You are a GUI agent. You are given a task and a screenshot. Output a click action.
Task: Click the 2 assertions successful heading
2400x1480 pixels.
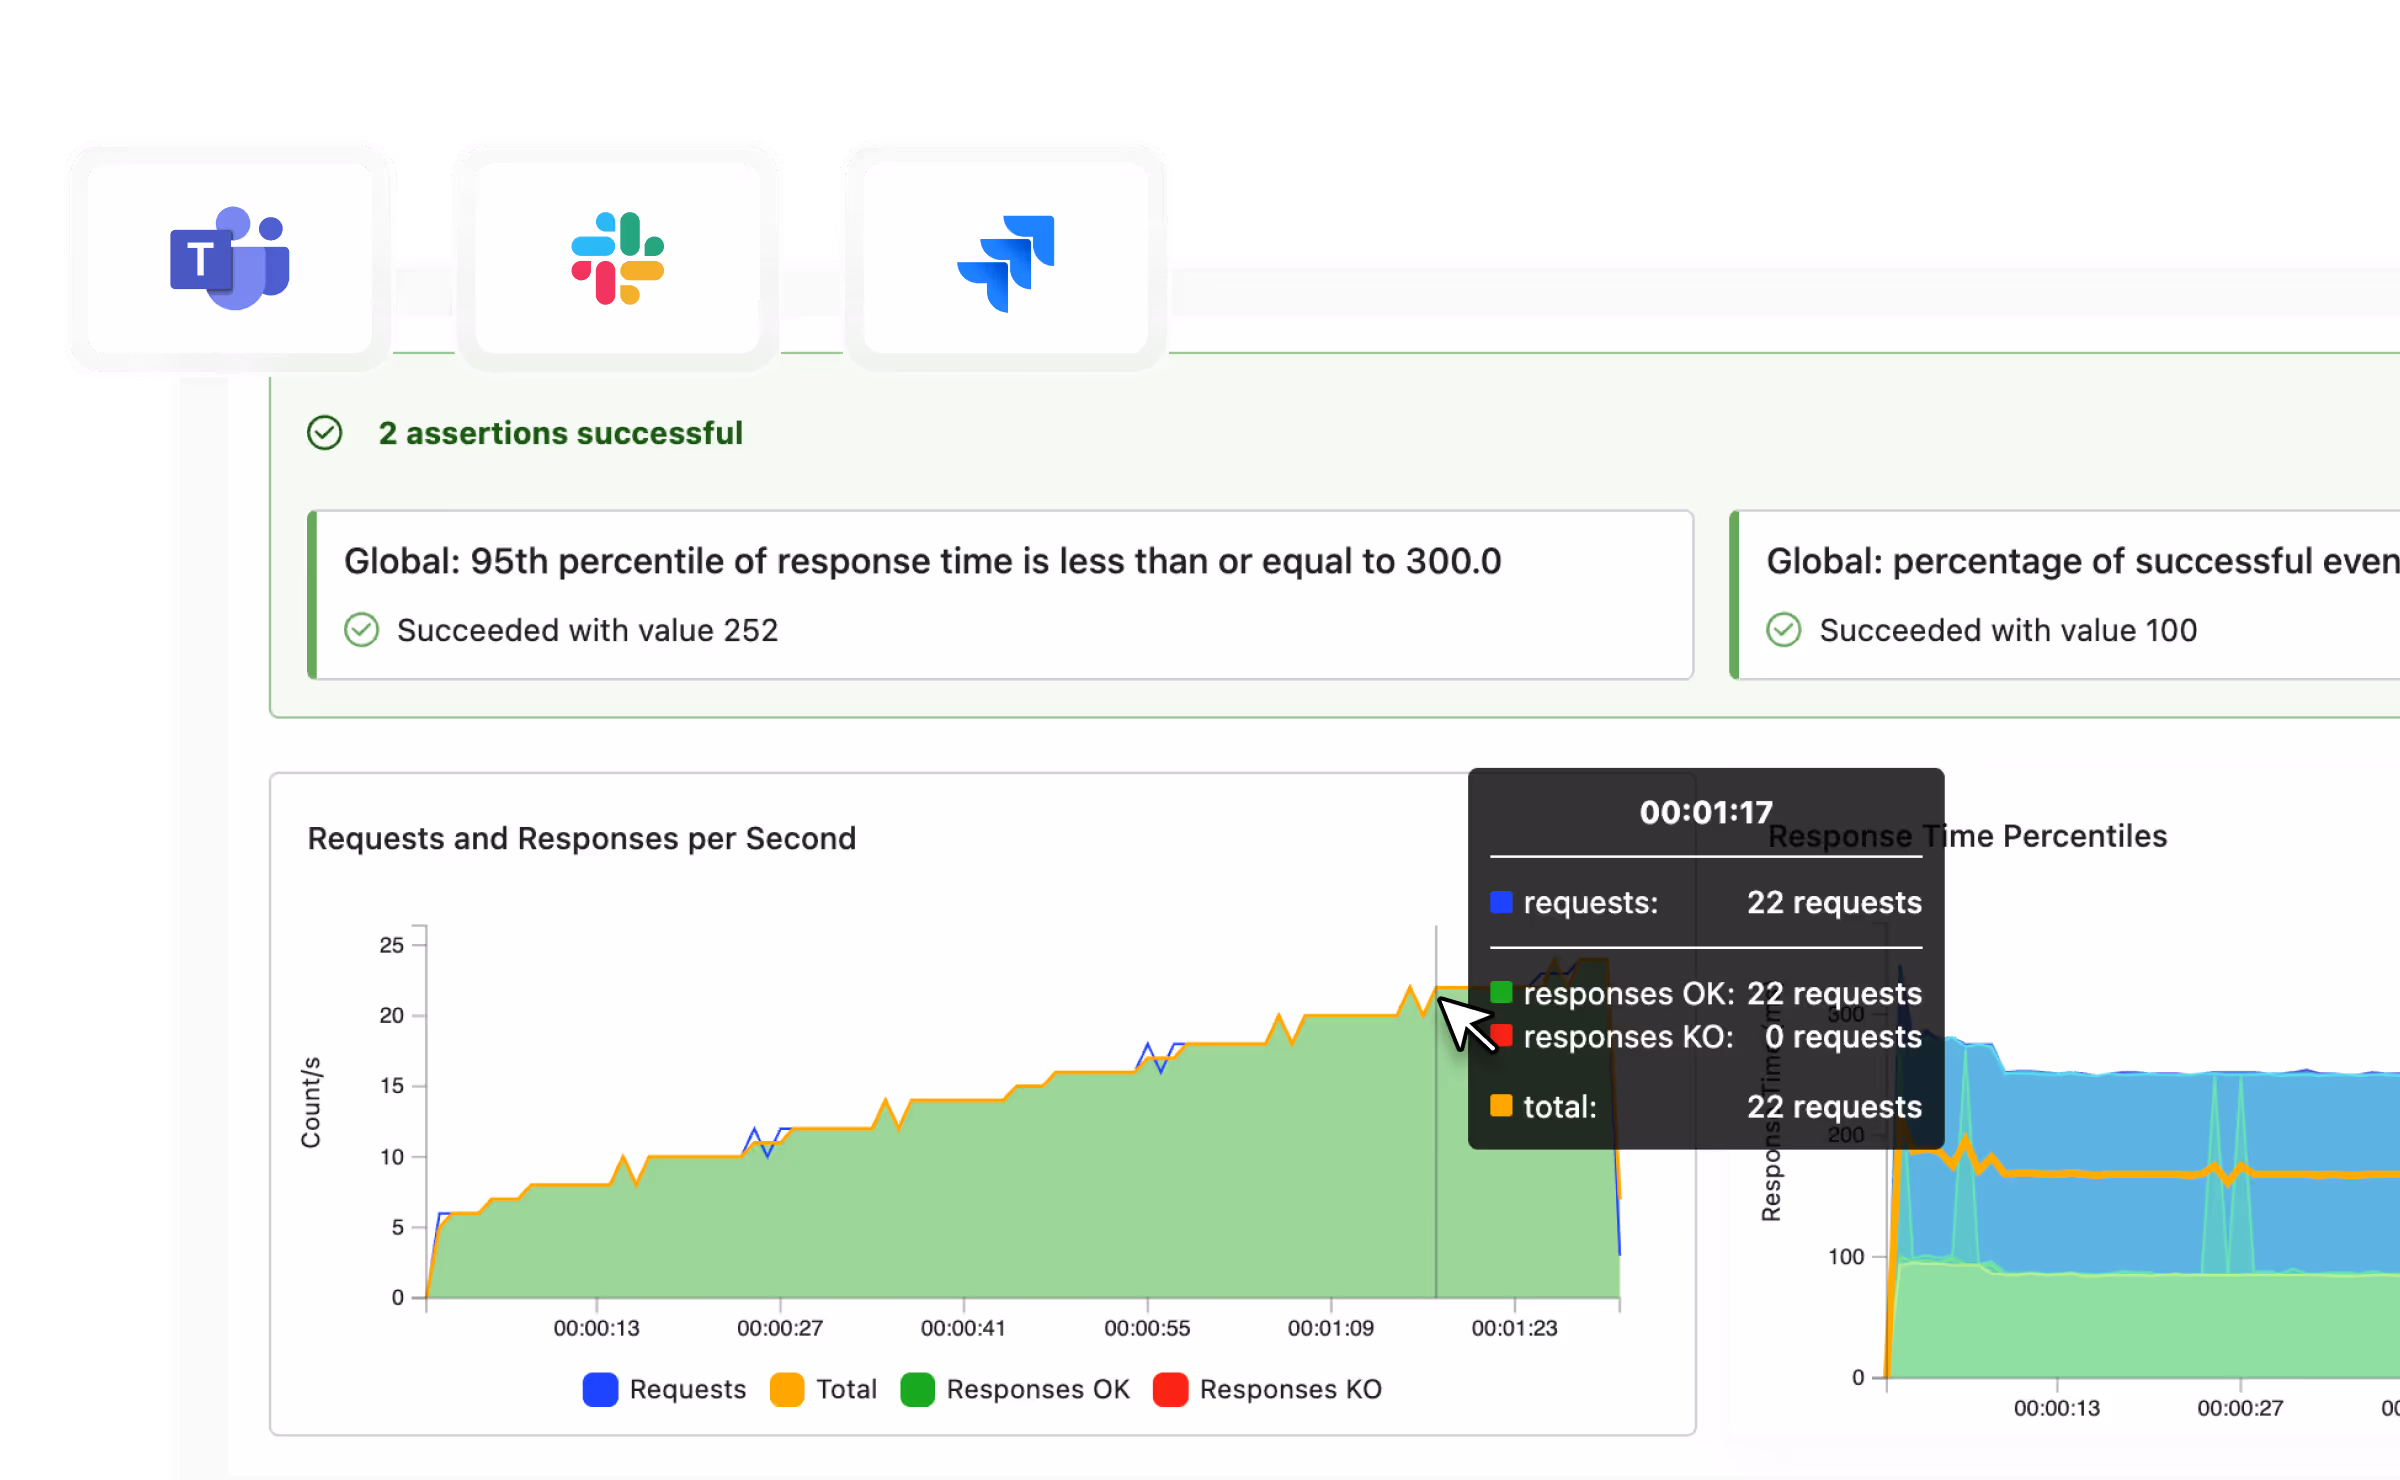click(560, 433)
